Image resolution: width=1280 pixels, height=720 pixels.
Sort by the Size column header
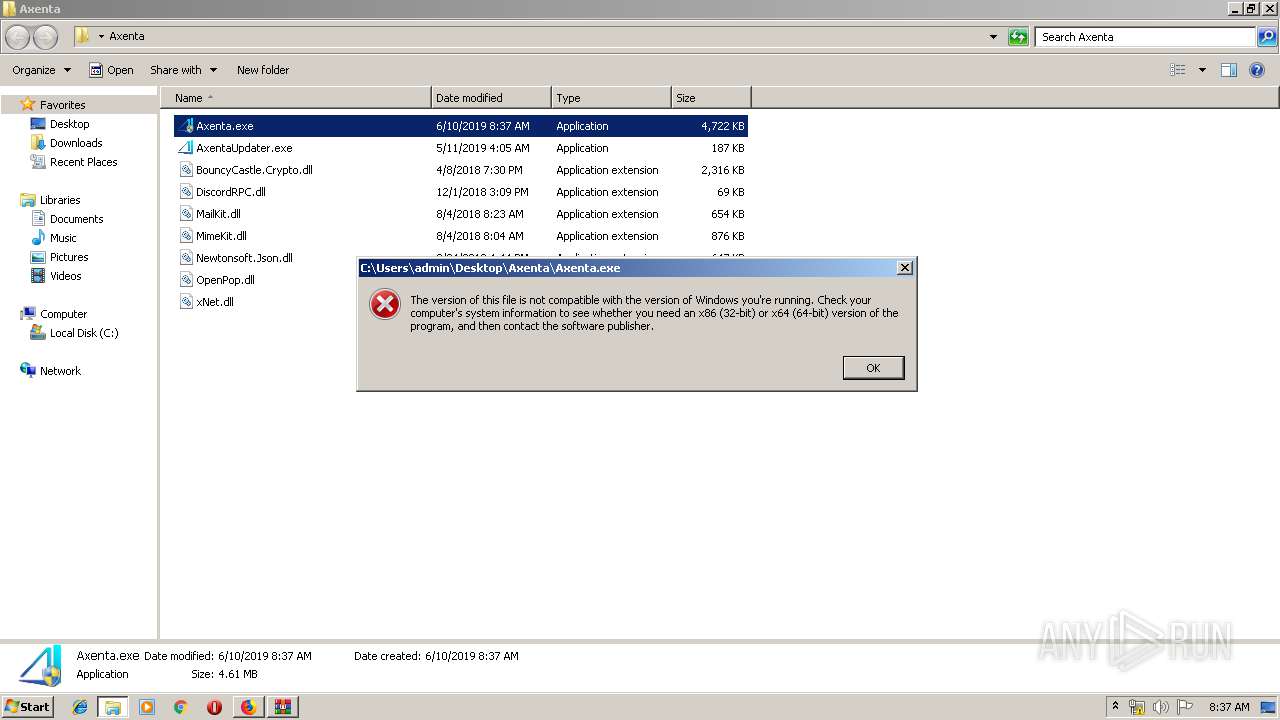click(x=711, y=98)
